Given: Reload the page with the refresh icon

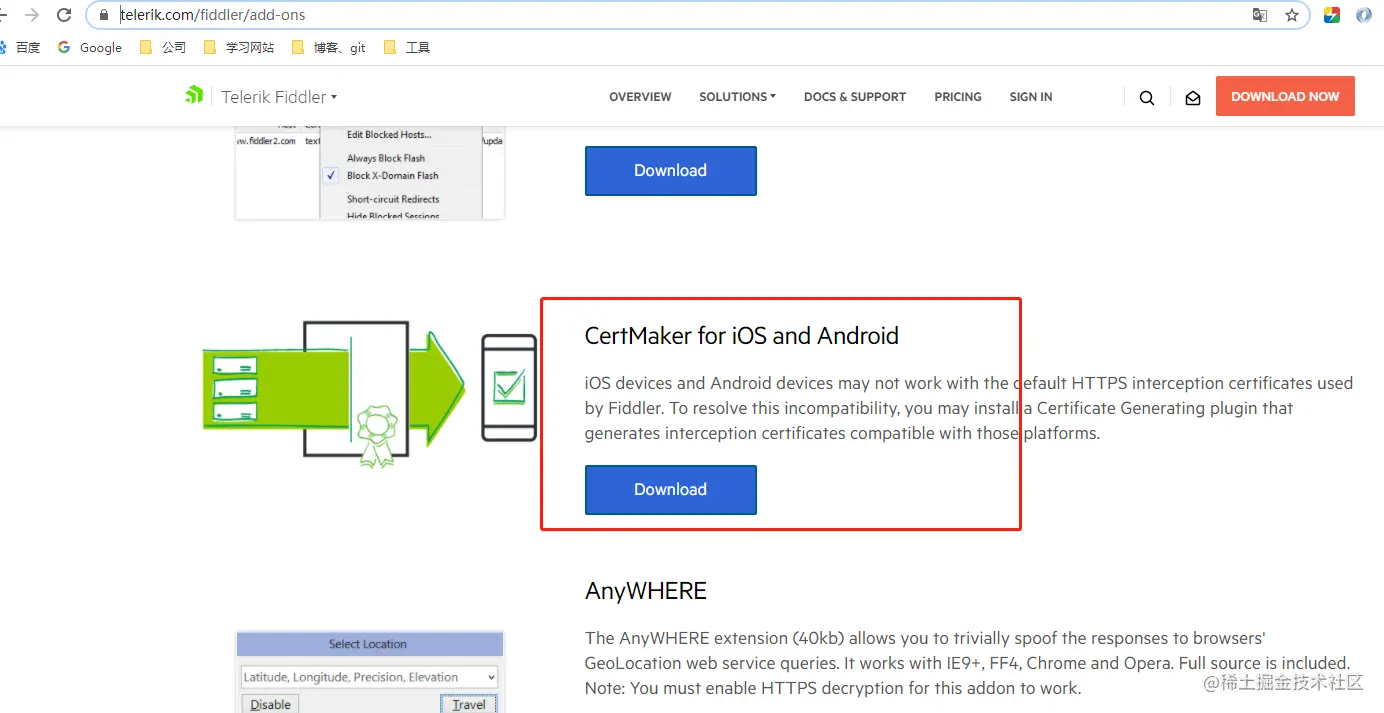Looking at the screenshot, I should tap(64, 15).
